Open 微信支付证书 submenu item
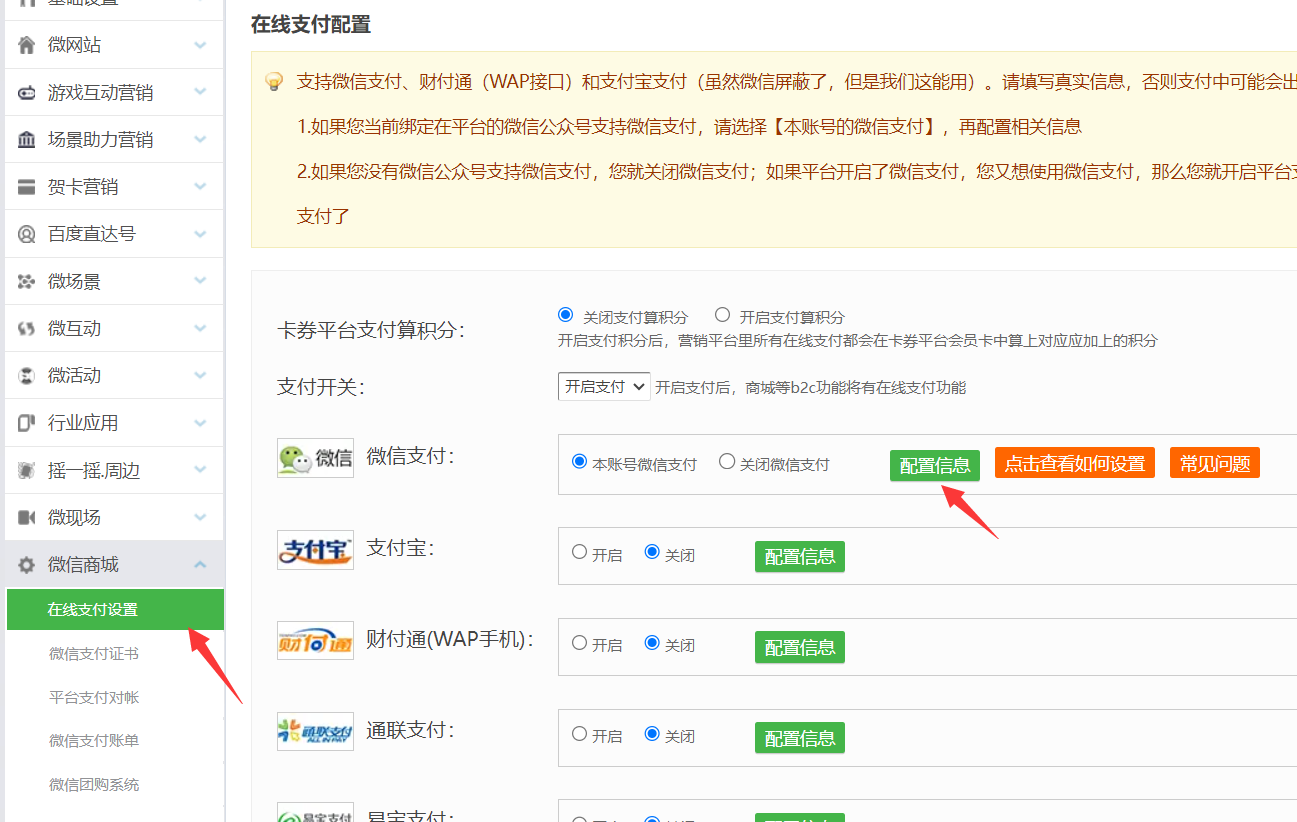 tap(94, 654)
